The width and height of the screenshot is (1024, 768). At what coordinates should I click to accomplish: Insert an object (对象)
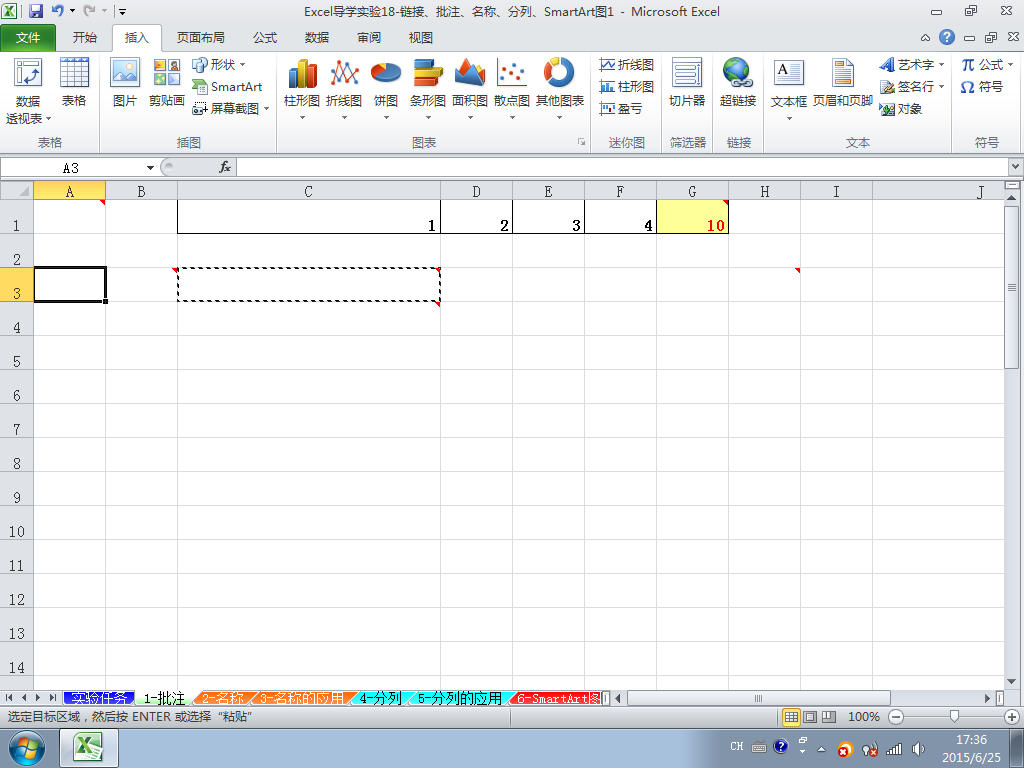[901, 108]
